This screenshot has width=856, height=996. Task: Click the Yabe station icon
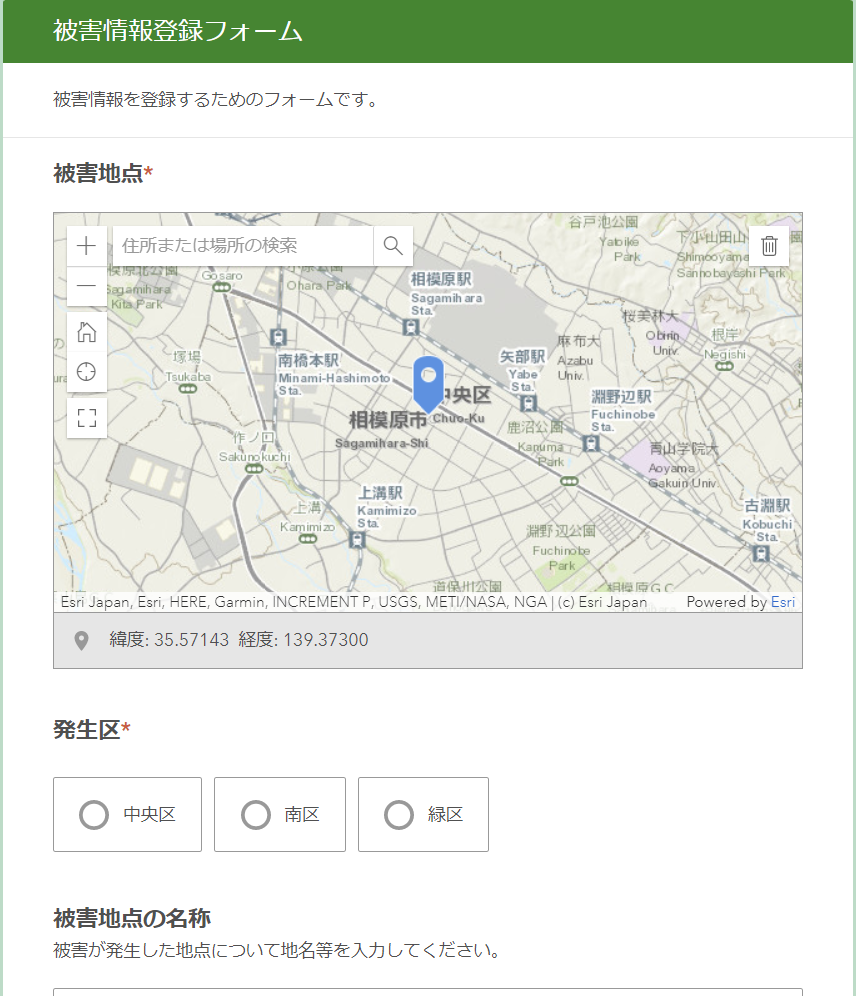(528, 403)
